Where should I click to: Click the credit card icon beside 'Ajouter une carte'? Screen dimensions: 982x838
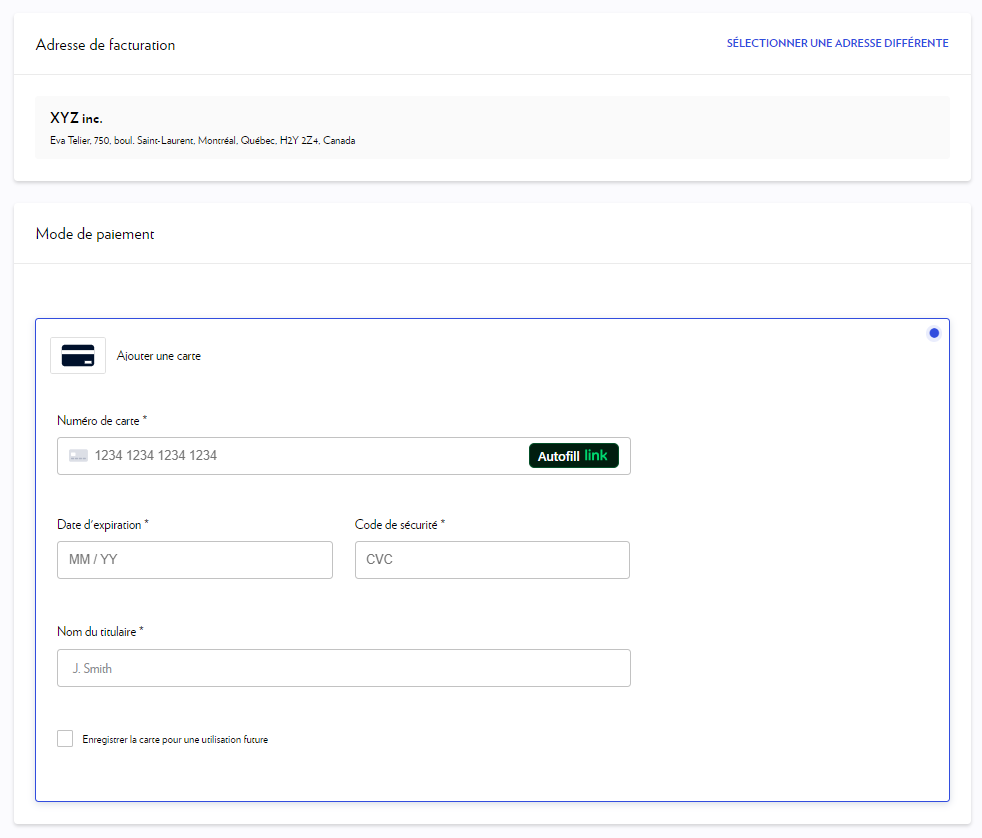coord(77,355)
